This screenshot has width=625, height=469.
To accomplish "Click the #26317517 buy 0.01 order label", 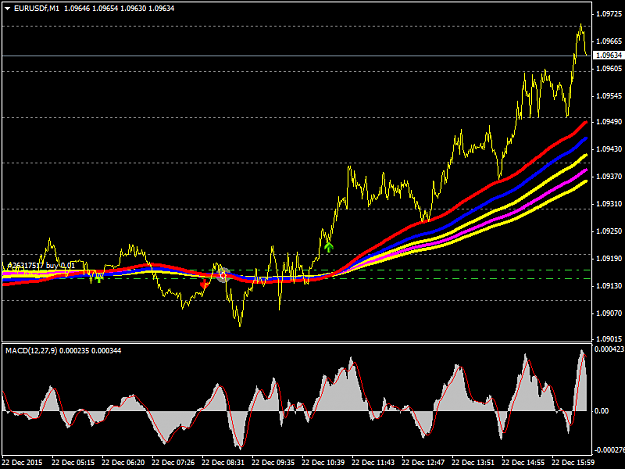I will click(x=41, y=265).
